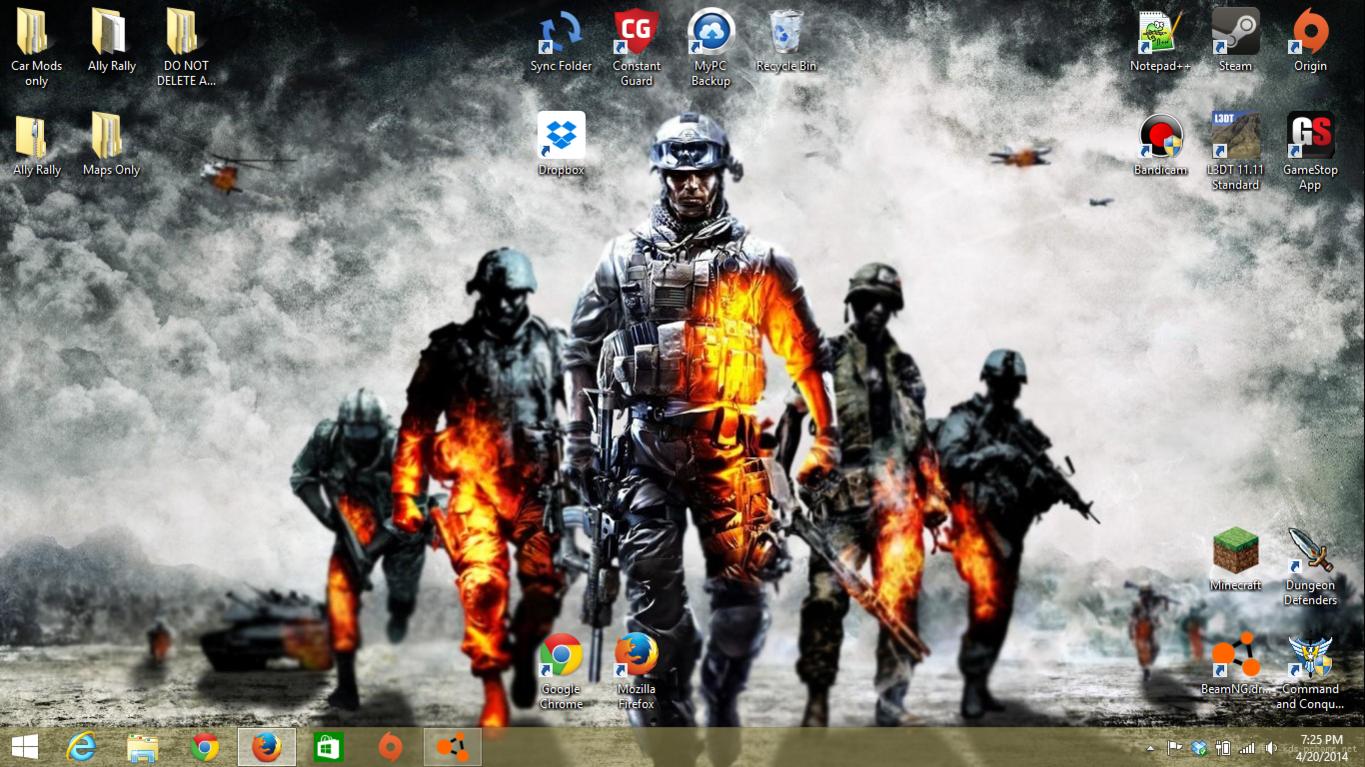1365x767 pixels.
Task: Select the Origin desktop shortcut
Action: pyautogui.click(x=1310, y=40)
